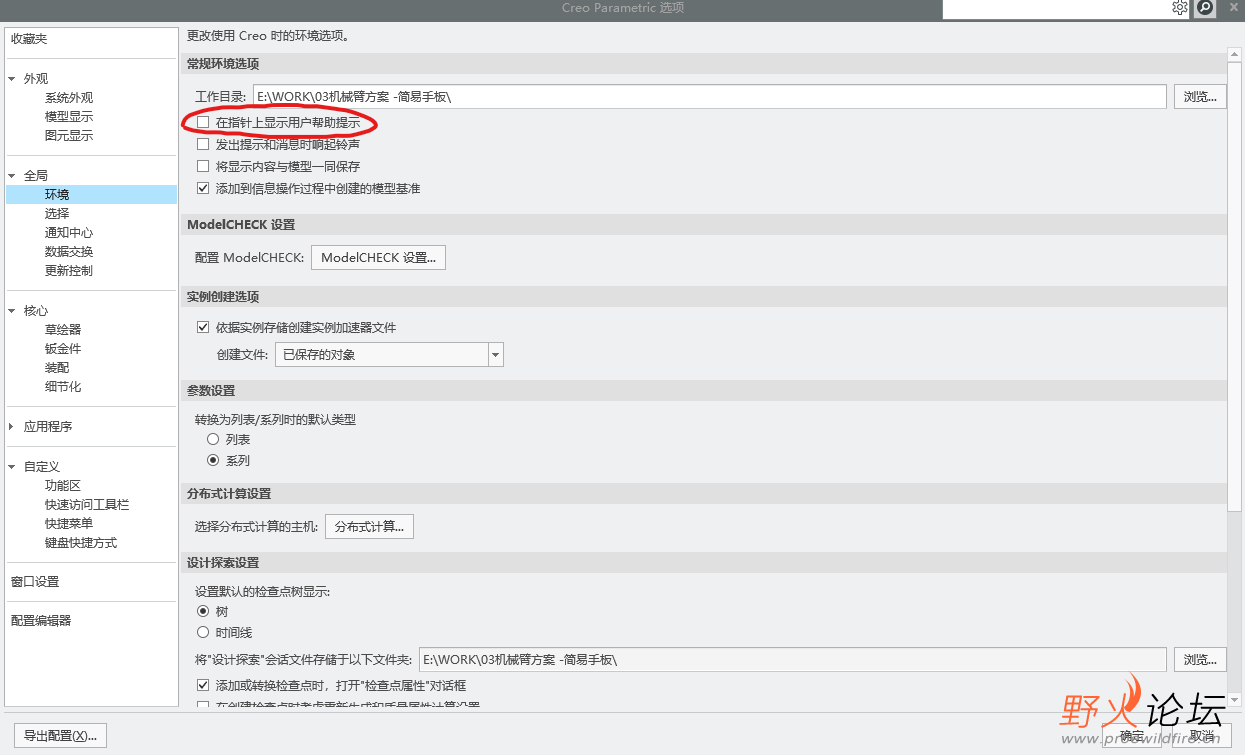Open the 配置编辑器
1245x755 pixels.
pyautogui.click(x=41, y=621)
